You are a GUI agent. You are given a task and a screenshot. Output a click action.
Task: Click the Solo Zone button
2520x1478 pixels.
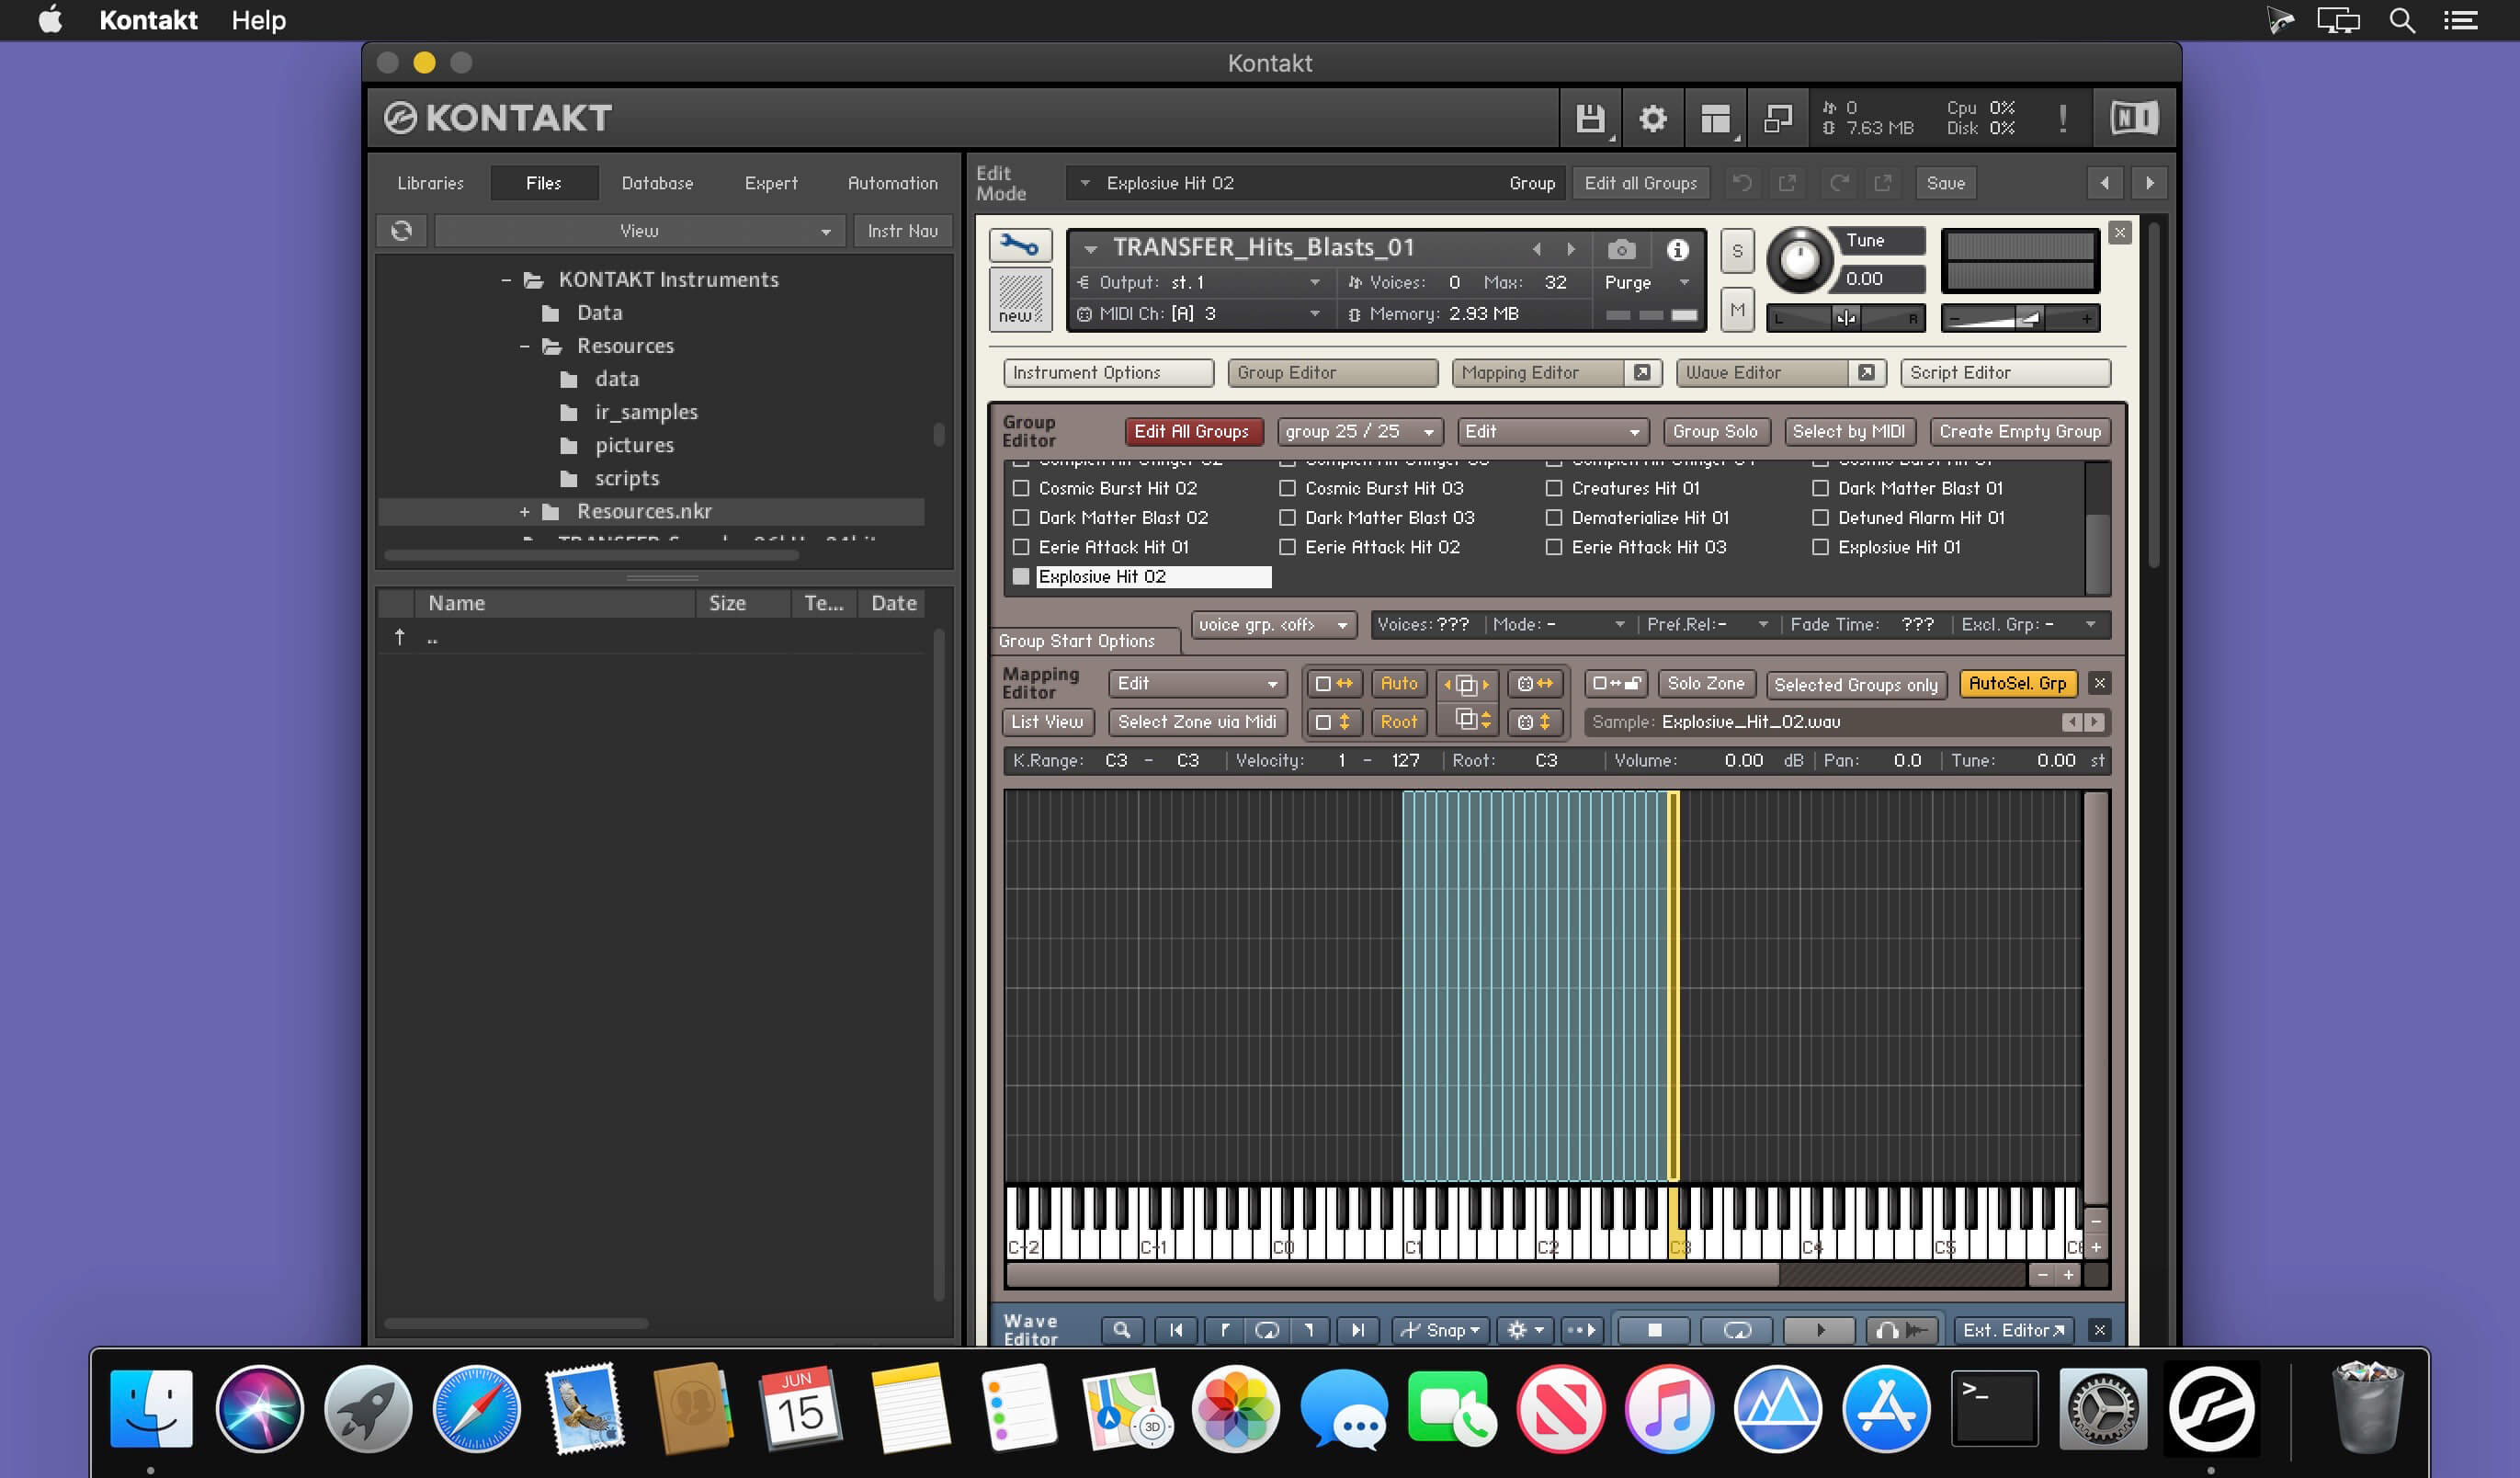1706,684
